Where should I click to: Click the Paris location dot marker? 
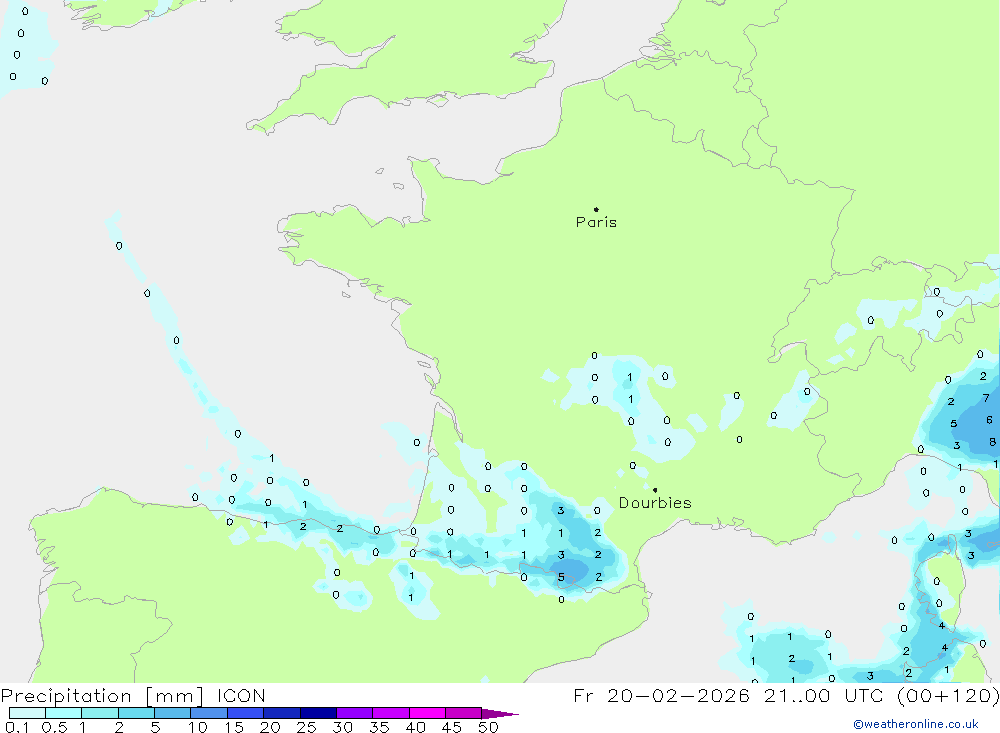click(x=596, y=209)
